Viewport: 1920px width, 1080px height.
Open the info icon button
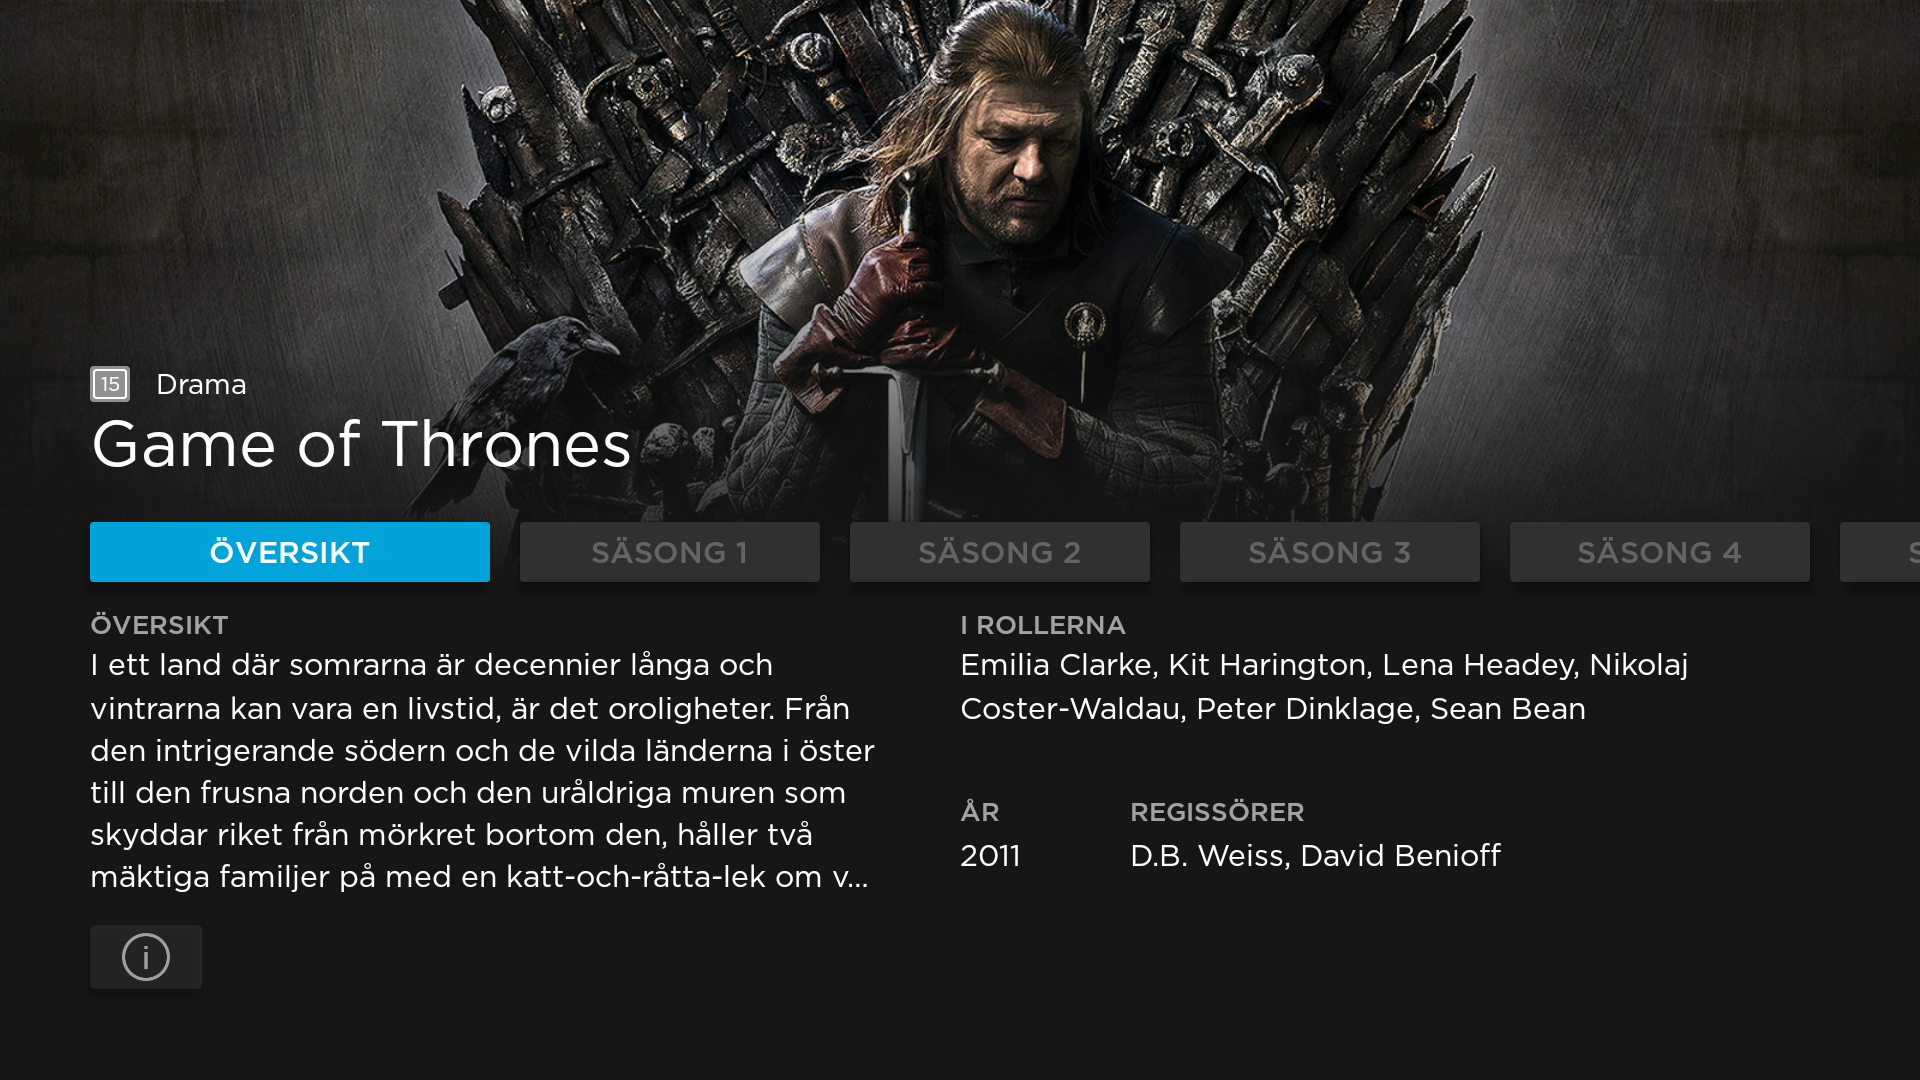point(146,957)
